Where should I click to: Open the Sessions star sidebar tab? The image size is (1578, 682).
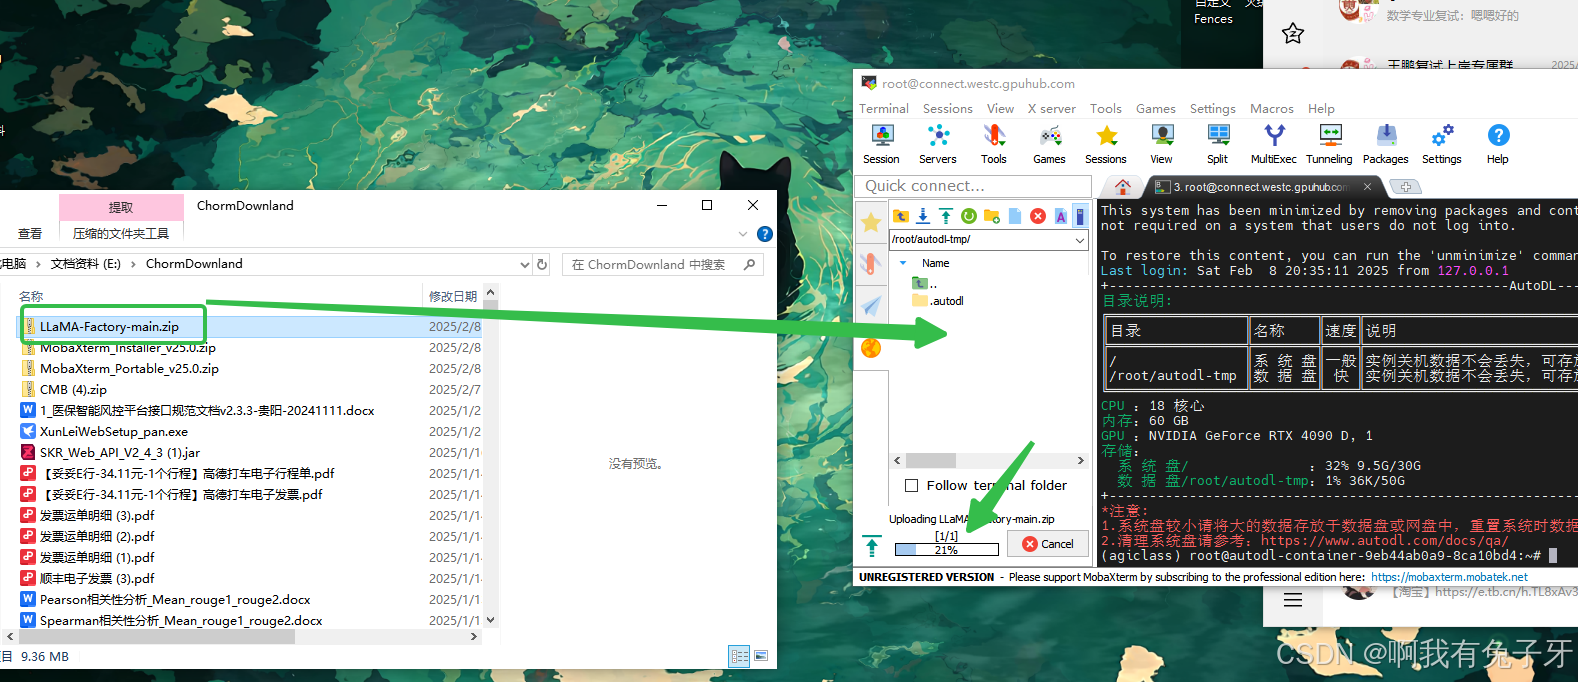click(871, 223)
